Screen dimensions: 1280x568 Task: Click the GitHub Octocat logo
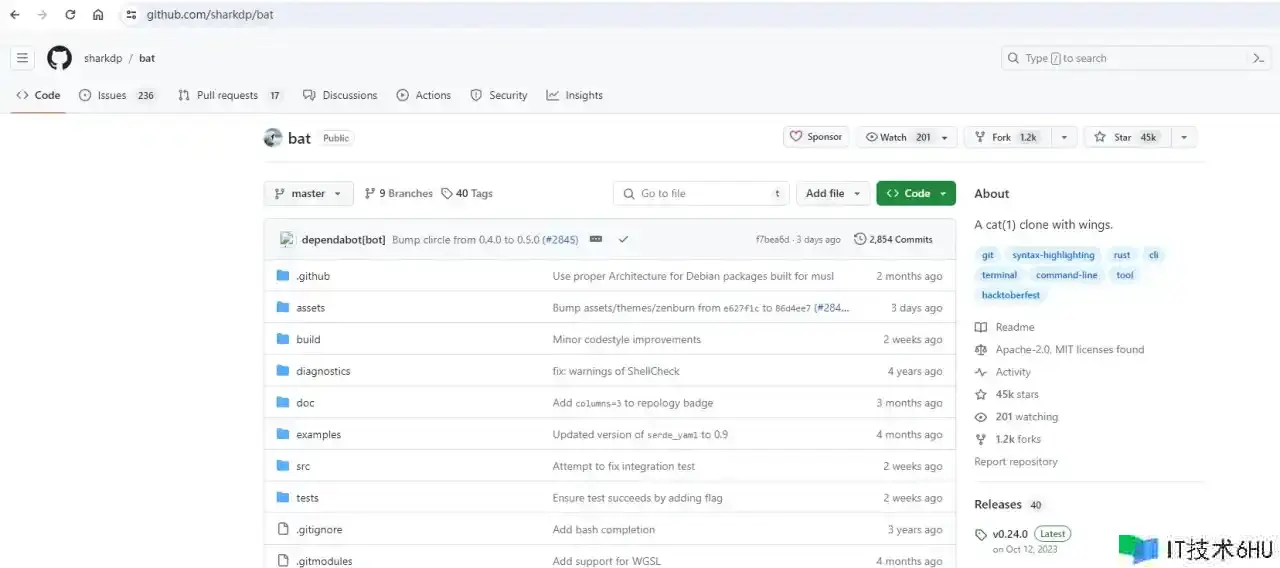60,58
